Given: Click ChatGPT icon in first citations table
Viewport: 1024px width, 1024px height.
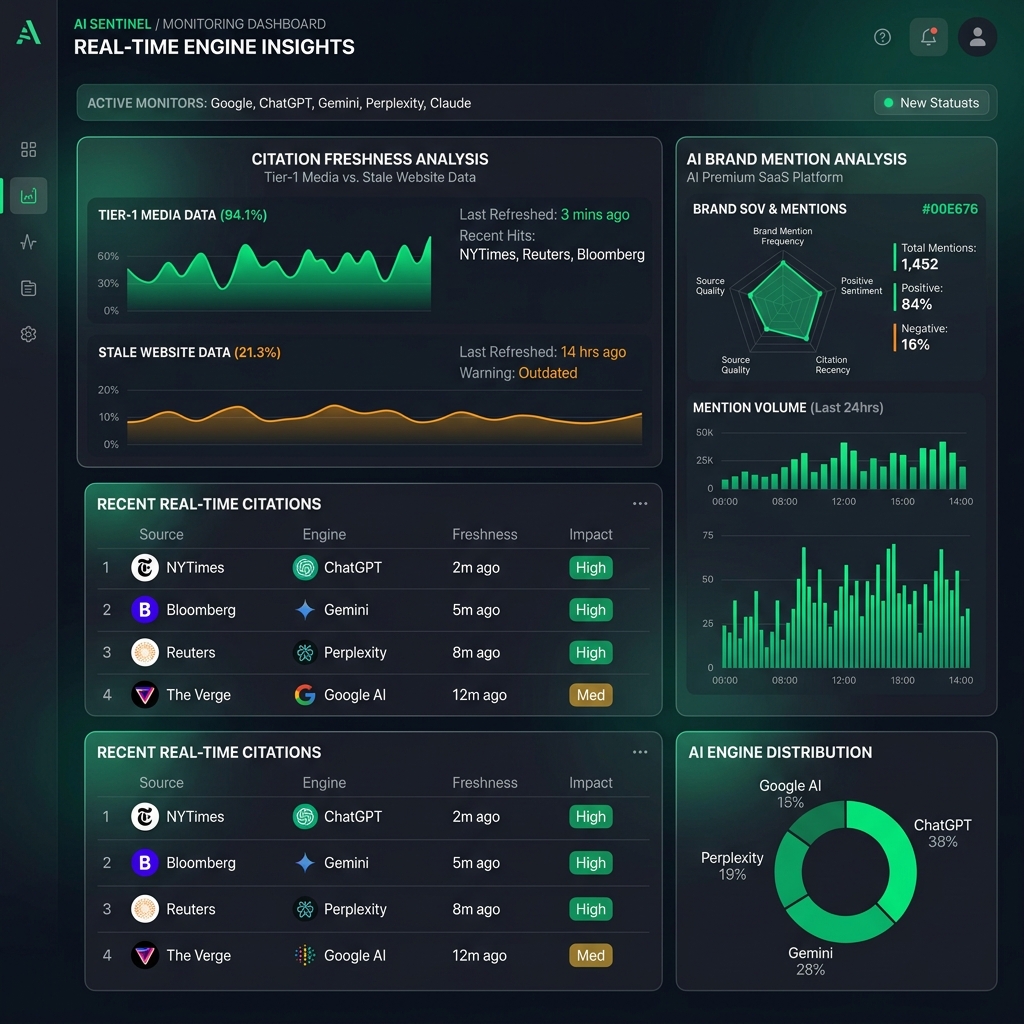Looking at the screenshot, I should point(305,568).
